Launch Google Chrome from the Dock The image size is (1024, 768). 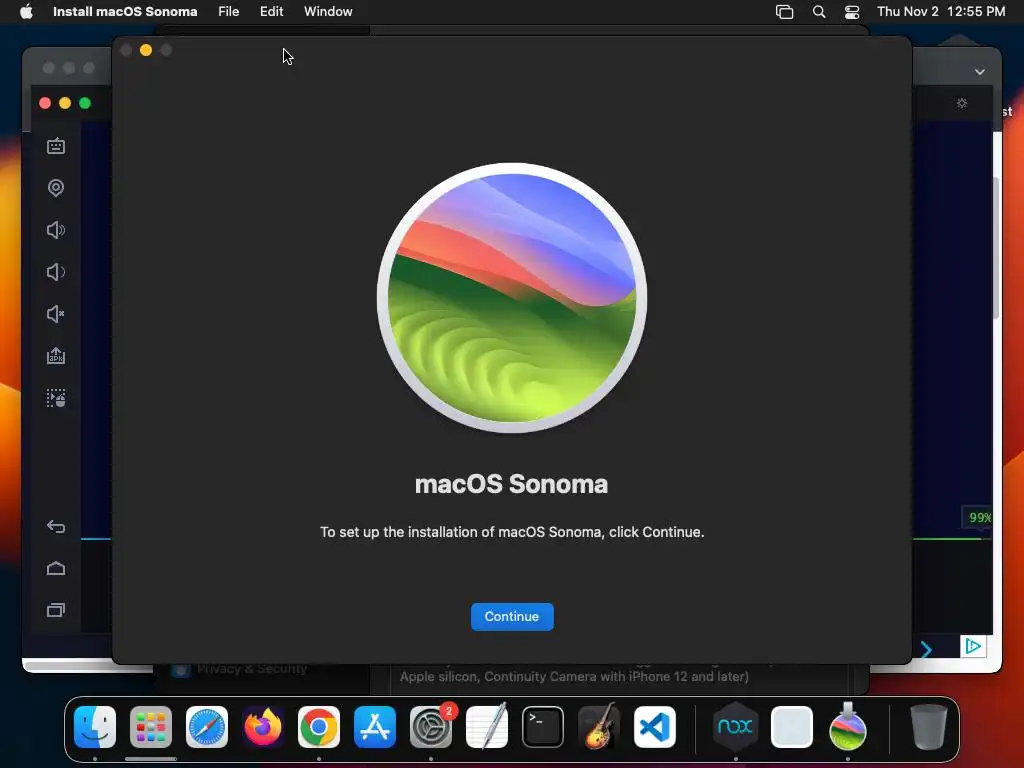[x=319, y=727]
